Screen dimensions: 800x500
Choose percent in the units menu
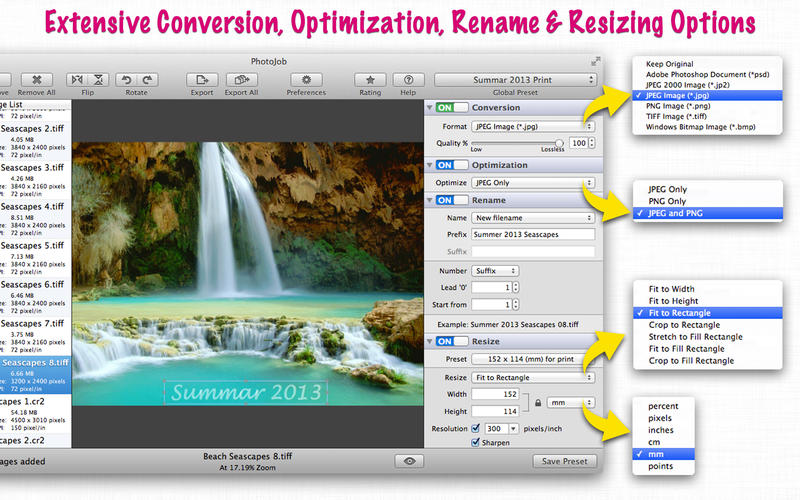[663, 406]
